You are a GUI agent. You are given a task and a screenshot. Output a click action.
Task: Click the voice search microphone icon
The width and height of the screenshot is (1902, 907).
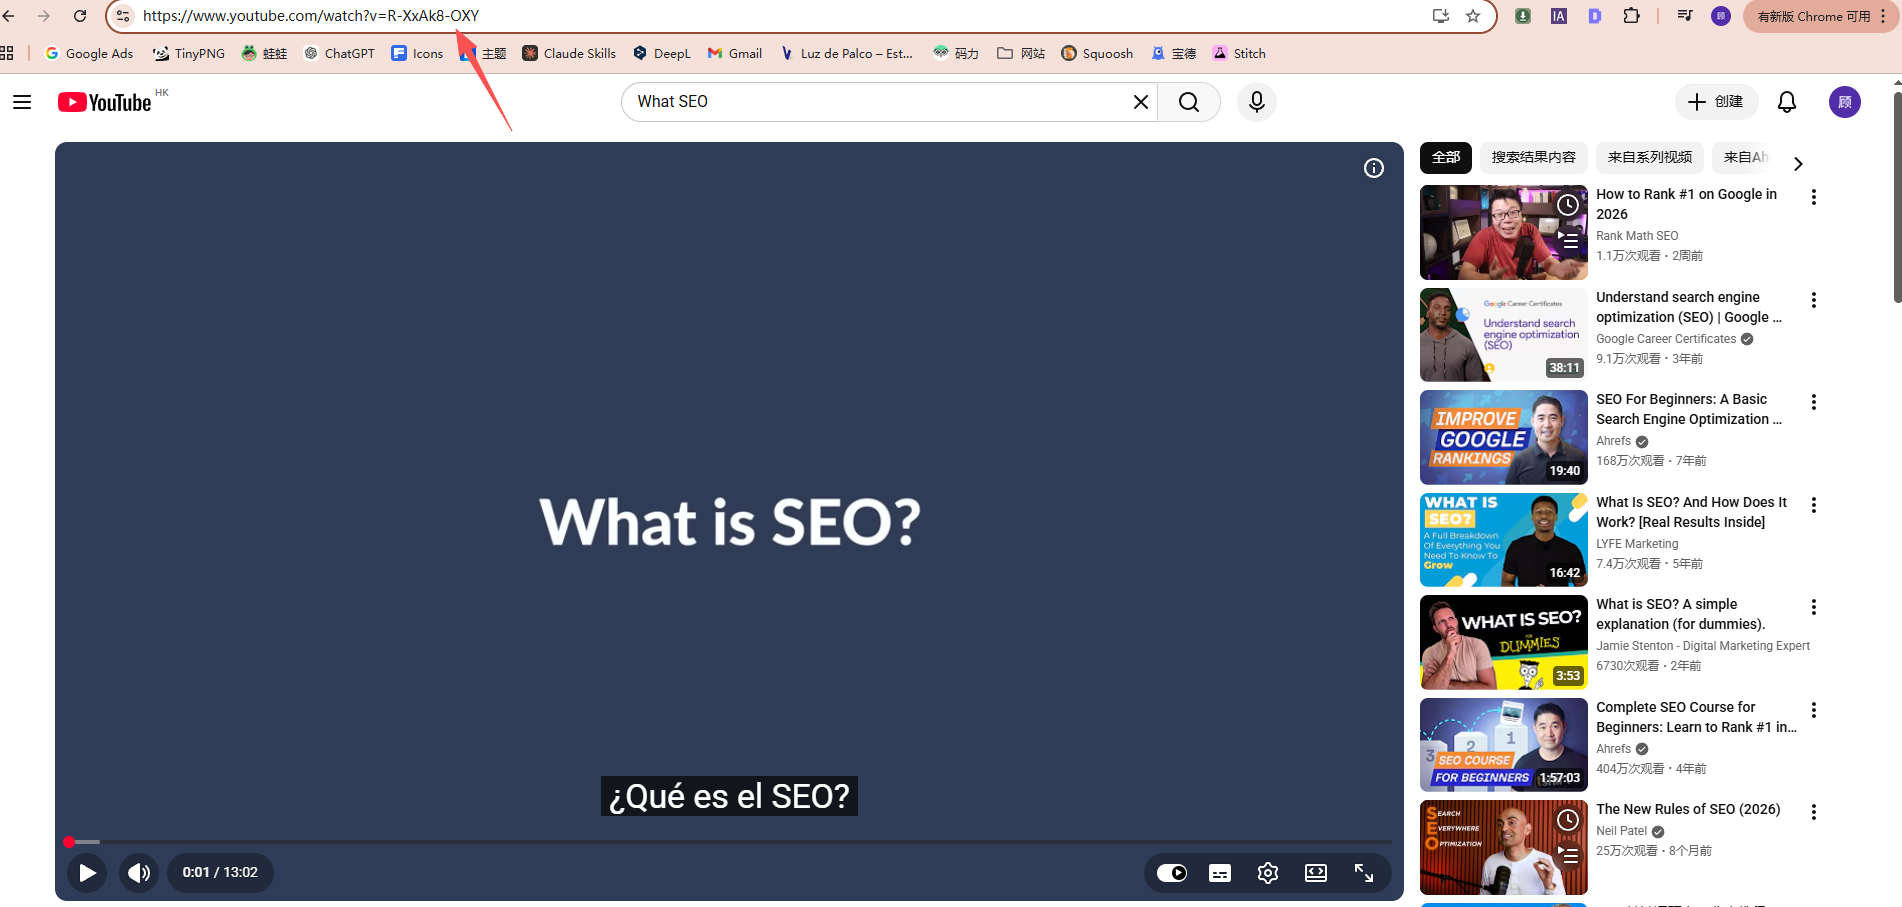pyautogui.click(x=1257, y=102)
